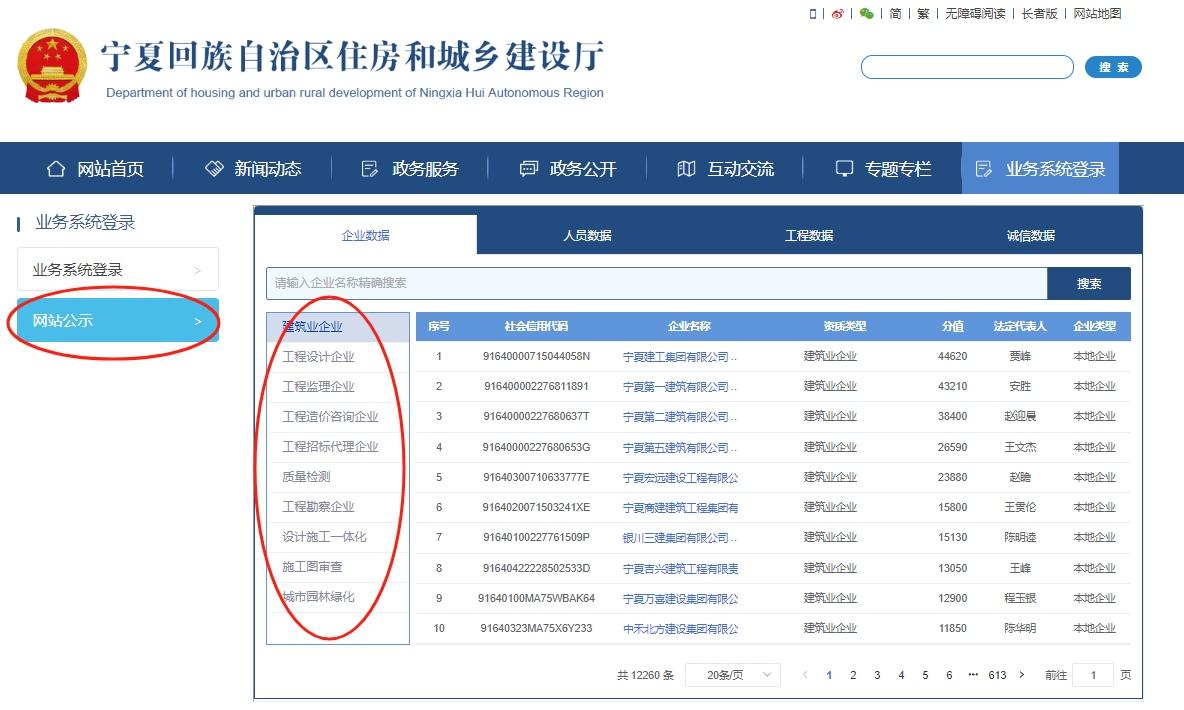Open the WeChat icon link
Image resolution: width=1184 pixels, height=710 pixels.
[x=866, y=14]
